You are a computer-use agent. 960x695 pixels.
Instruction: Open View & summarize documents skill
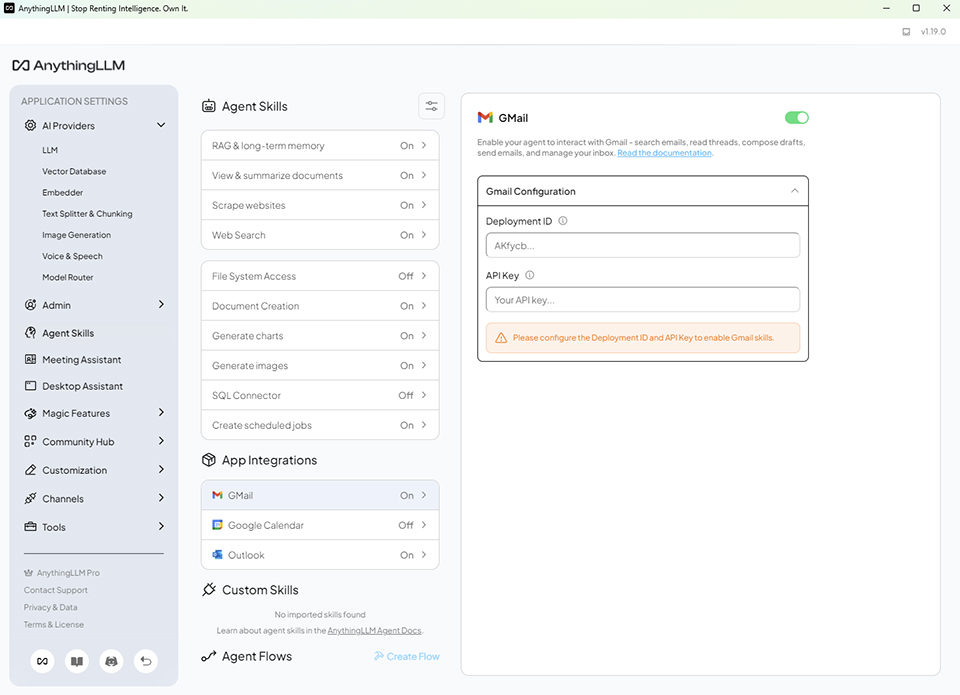click(320, 175)
